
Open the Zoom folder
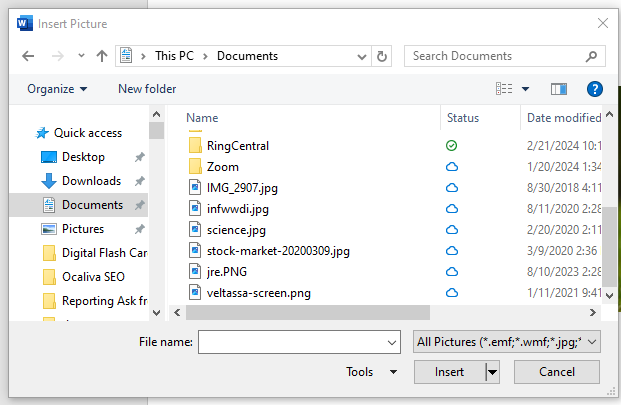222,166
